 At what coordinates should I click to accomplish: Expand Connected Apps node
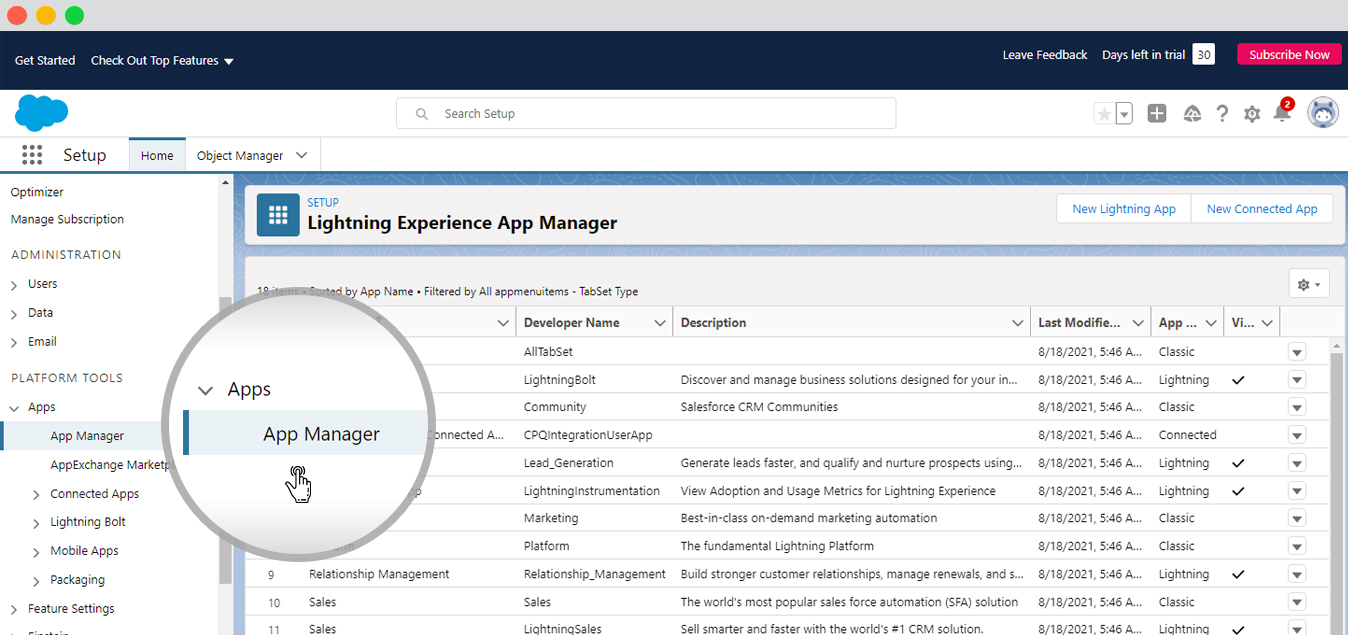coord(36,494)
